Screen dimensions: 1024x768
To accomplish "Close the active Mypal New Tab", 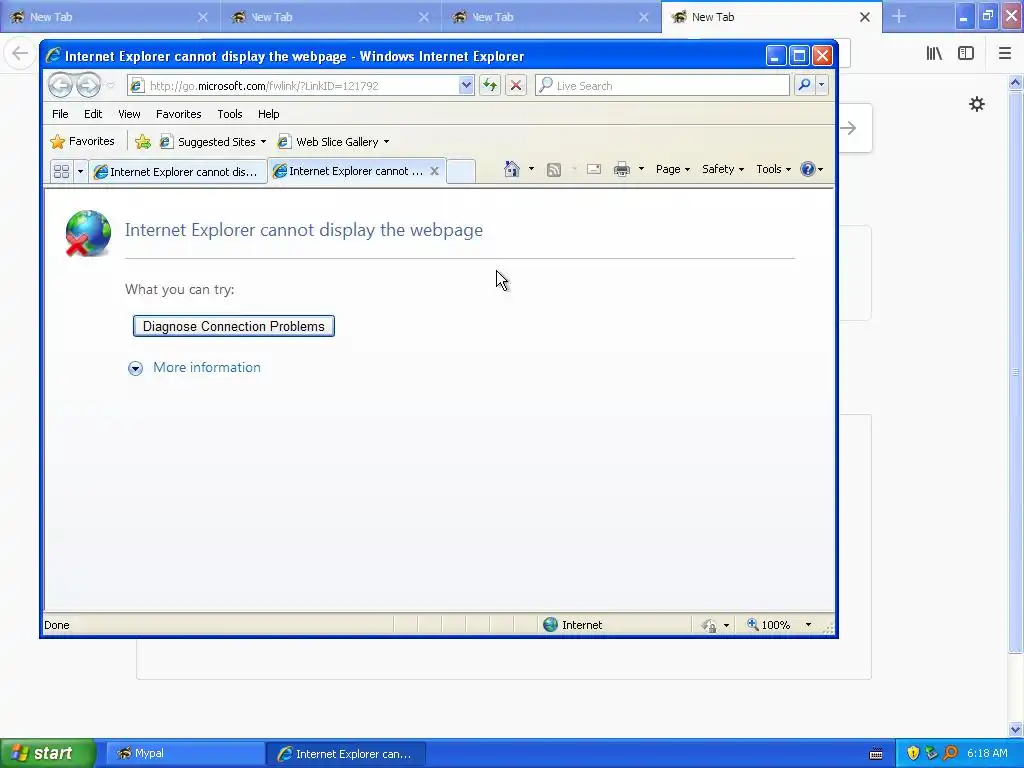I will 865,17.
